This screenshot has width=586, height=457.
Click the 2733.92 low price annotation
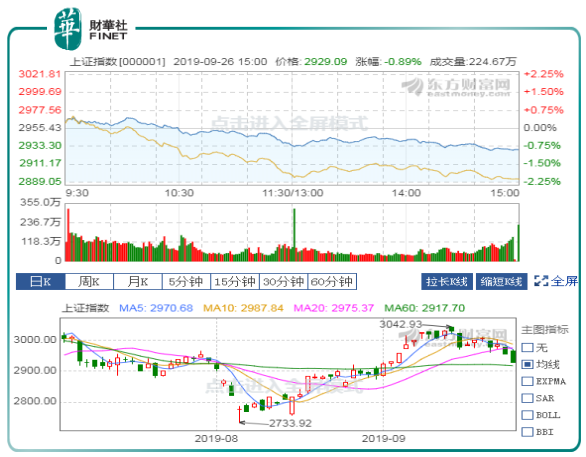(x=290, y=423)
